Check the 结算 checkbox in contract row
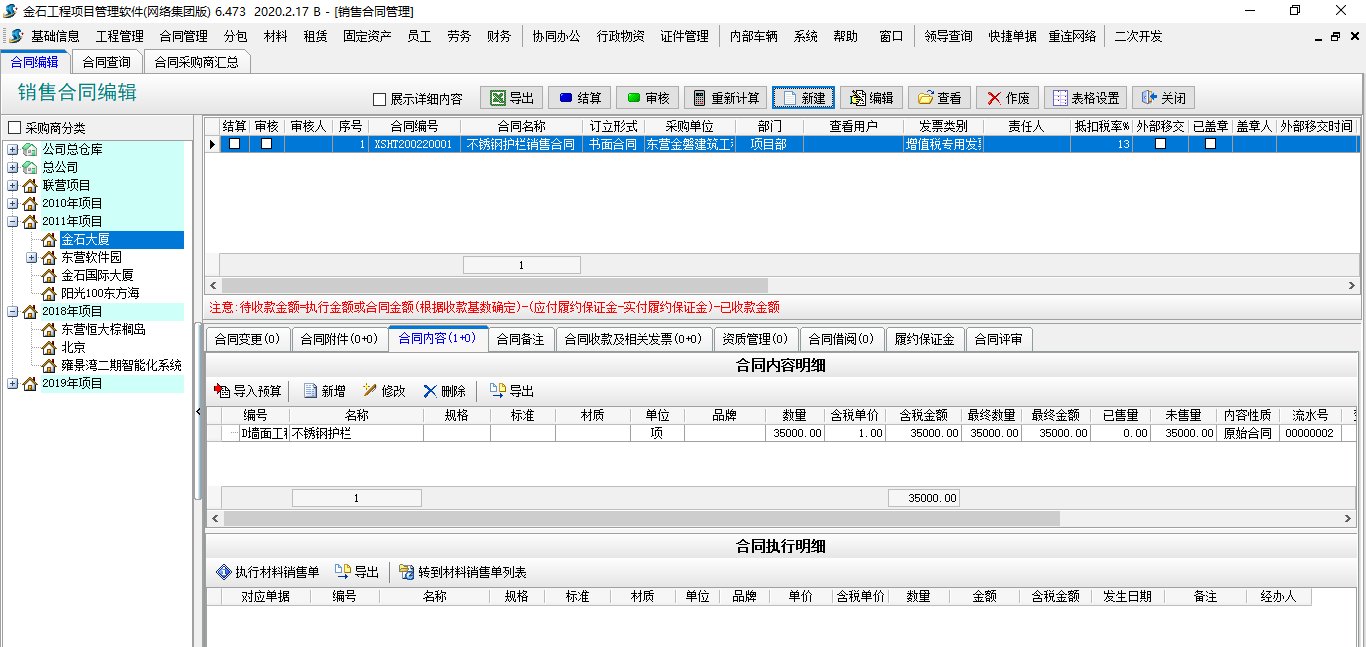Image resolution: width=1366 pixels, height=647 pixels. [234, 144]
